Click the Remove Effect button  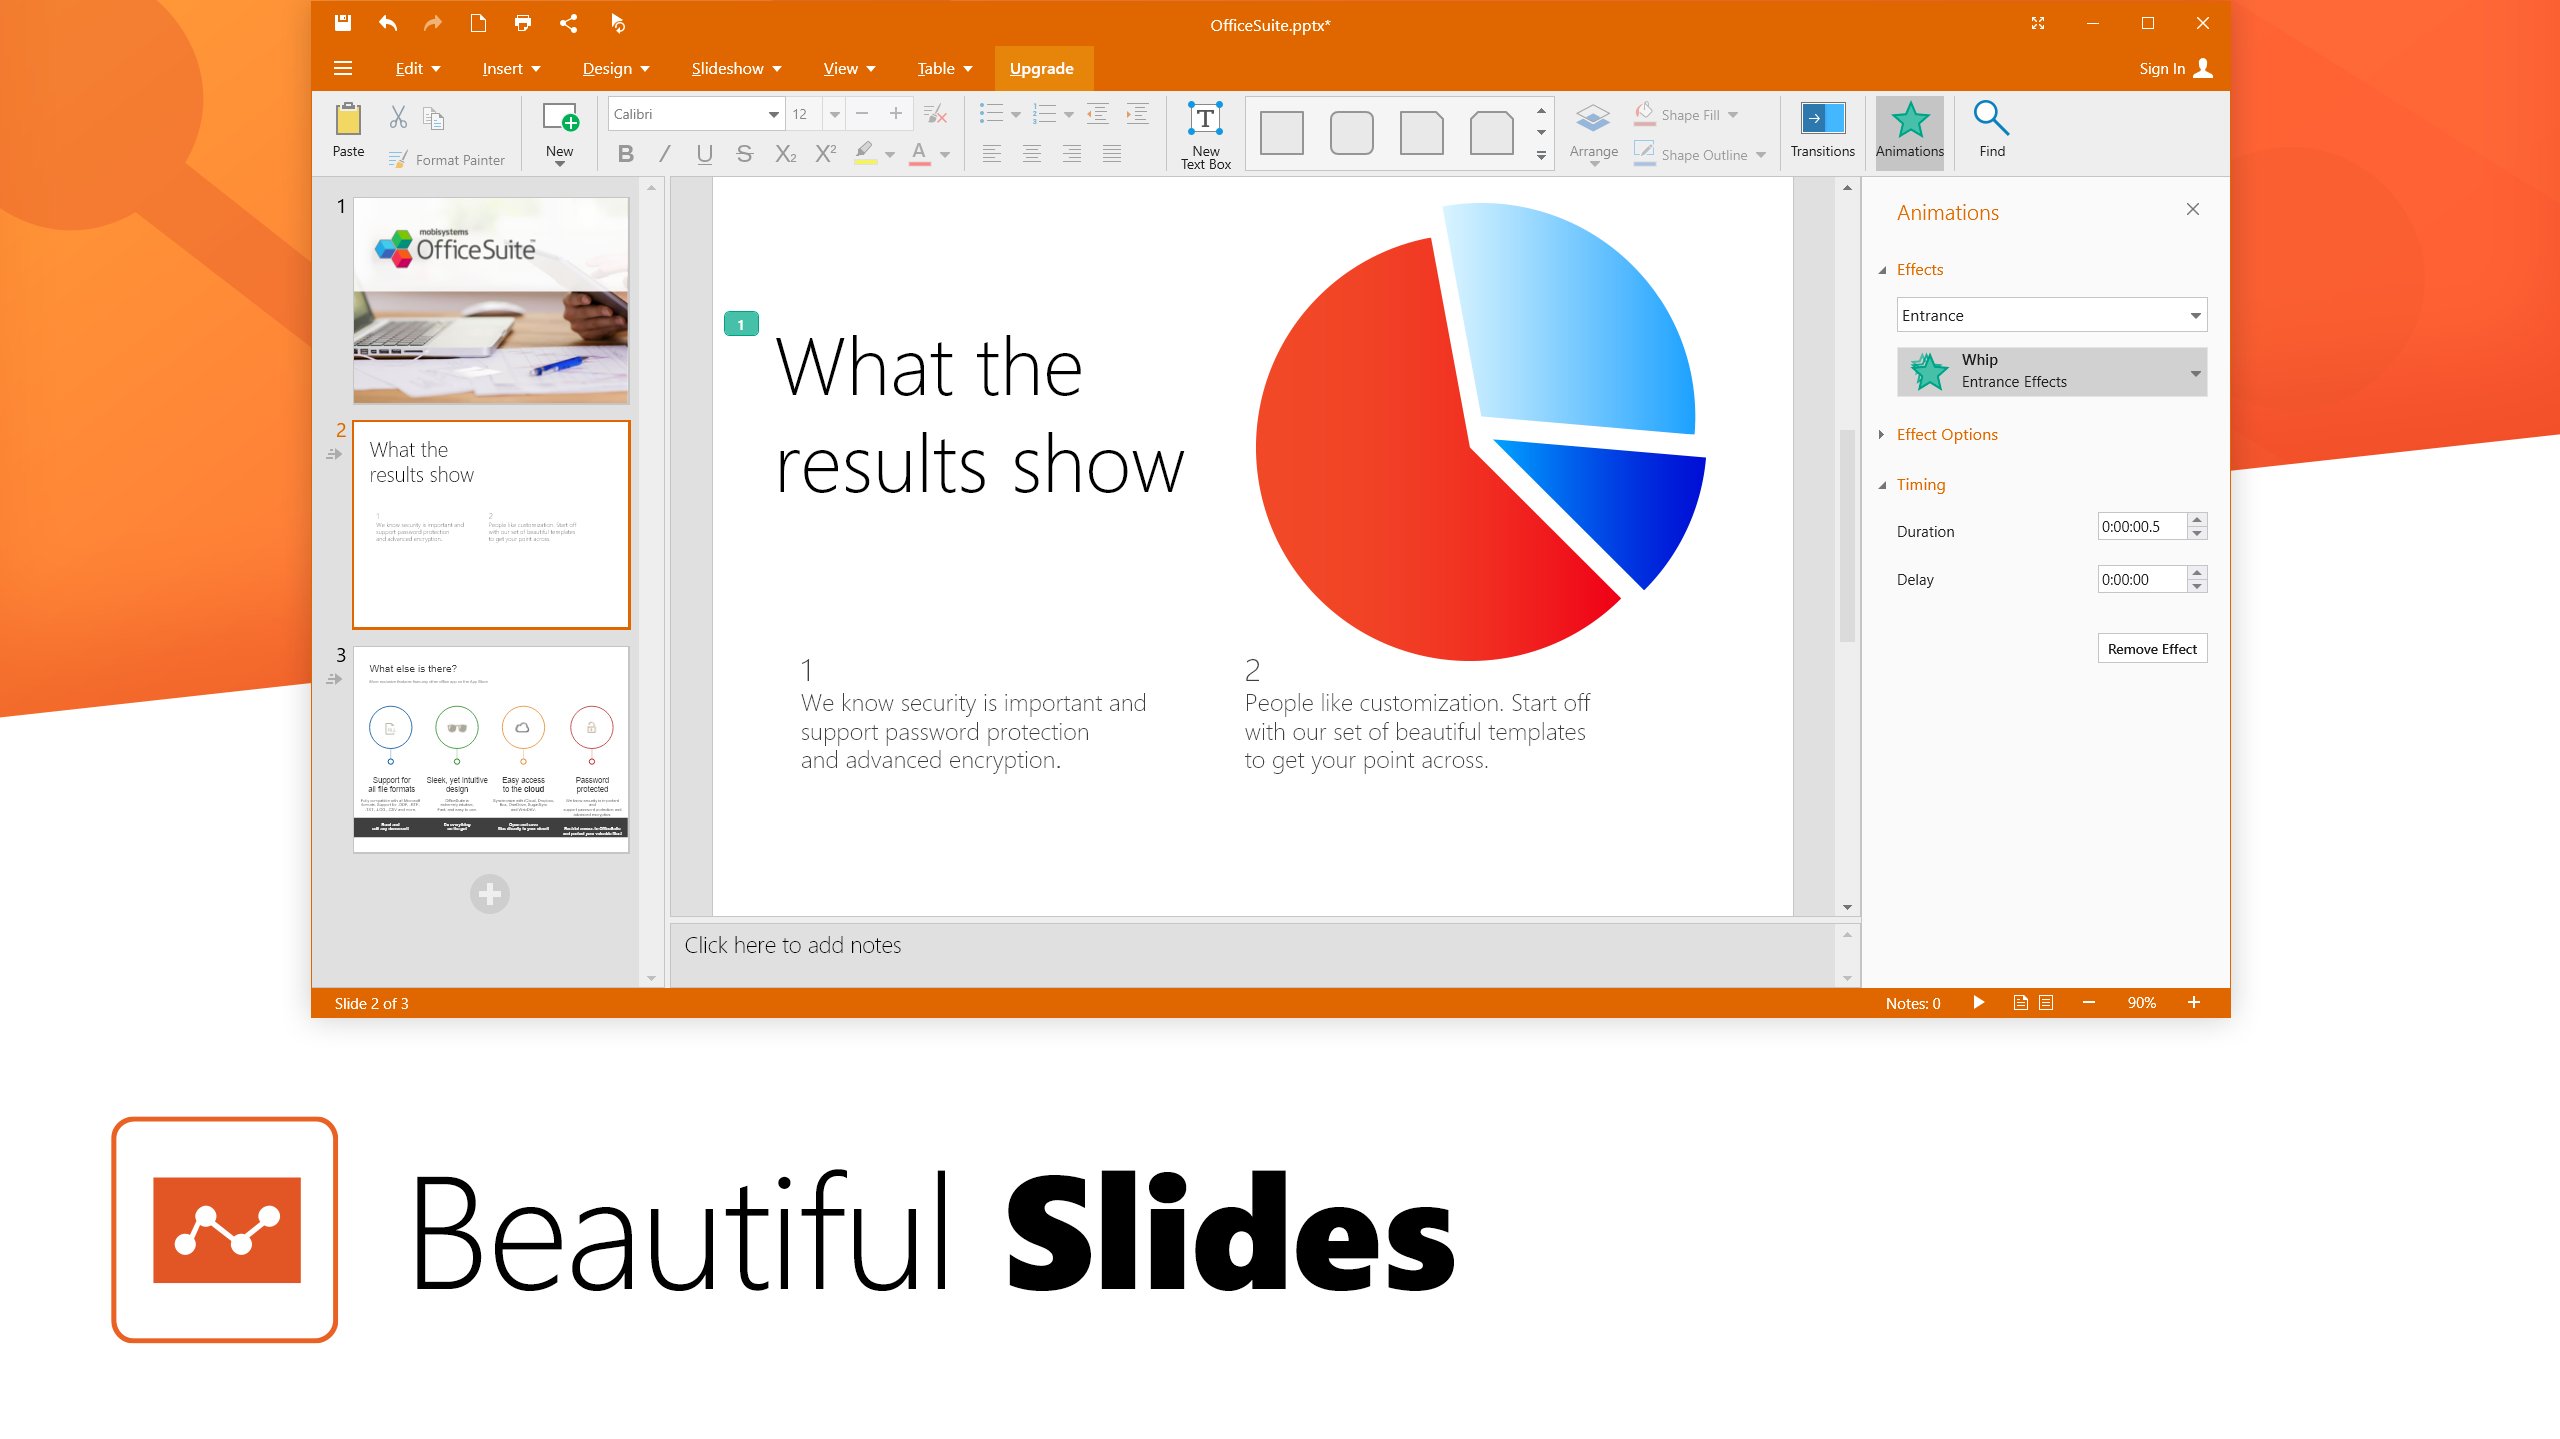pos(2150,647)
